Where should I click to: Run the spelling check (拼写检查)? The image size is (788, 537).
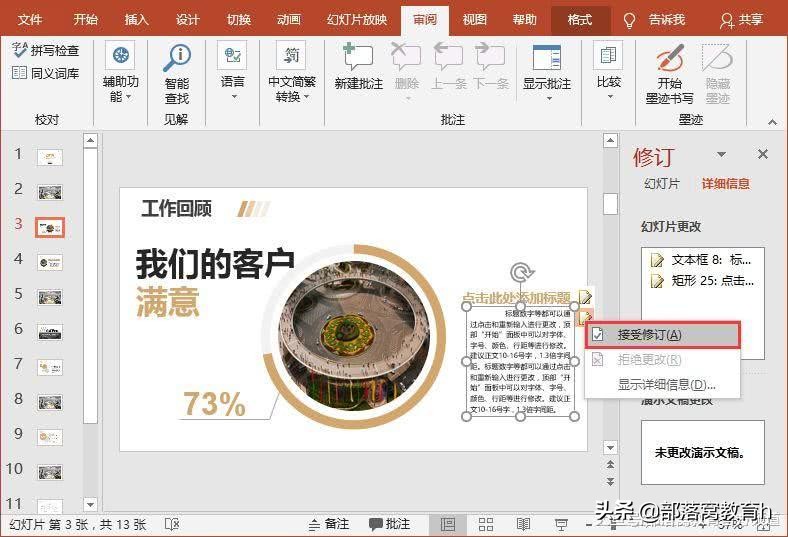46,50
